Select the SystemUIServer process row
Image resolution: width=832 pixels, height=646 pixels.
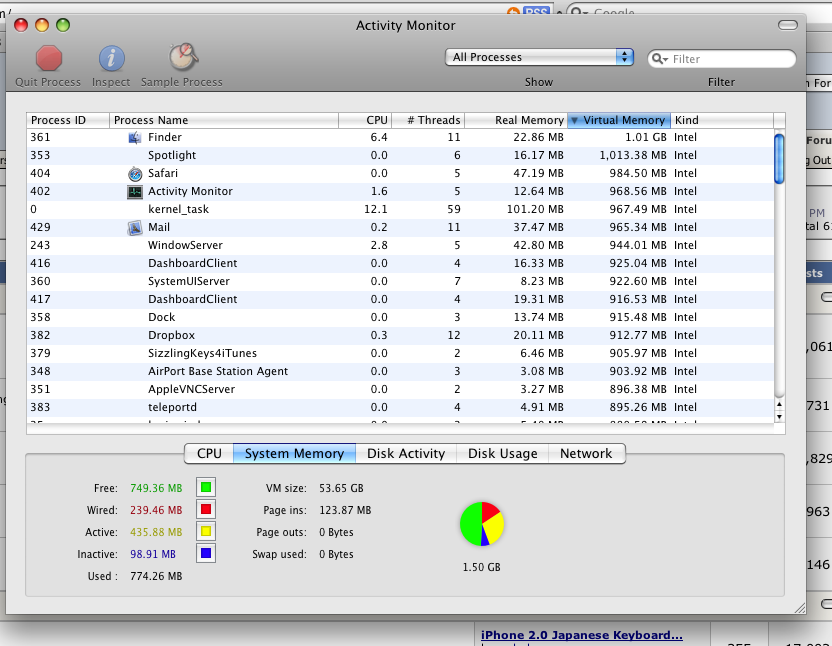(400, 282)
